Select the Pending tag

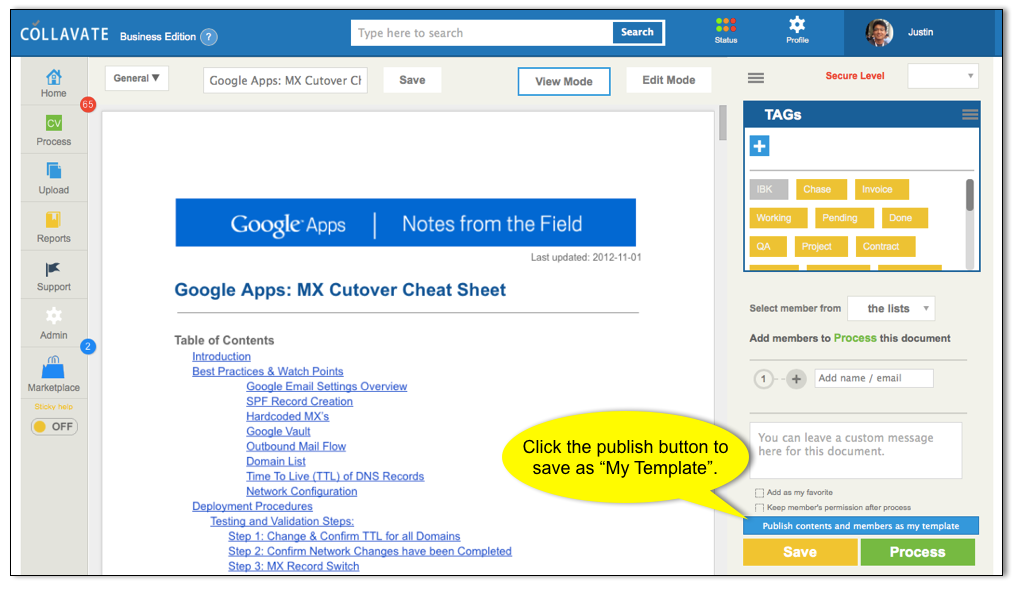(x=844, y=218)
